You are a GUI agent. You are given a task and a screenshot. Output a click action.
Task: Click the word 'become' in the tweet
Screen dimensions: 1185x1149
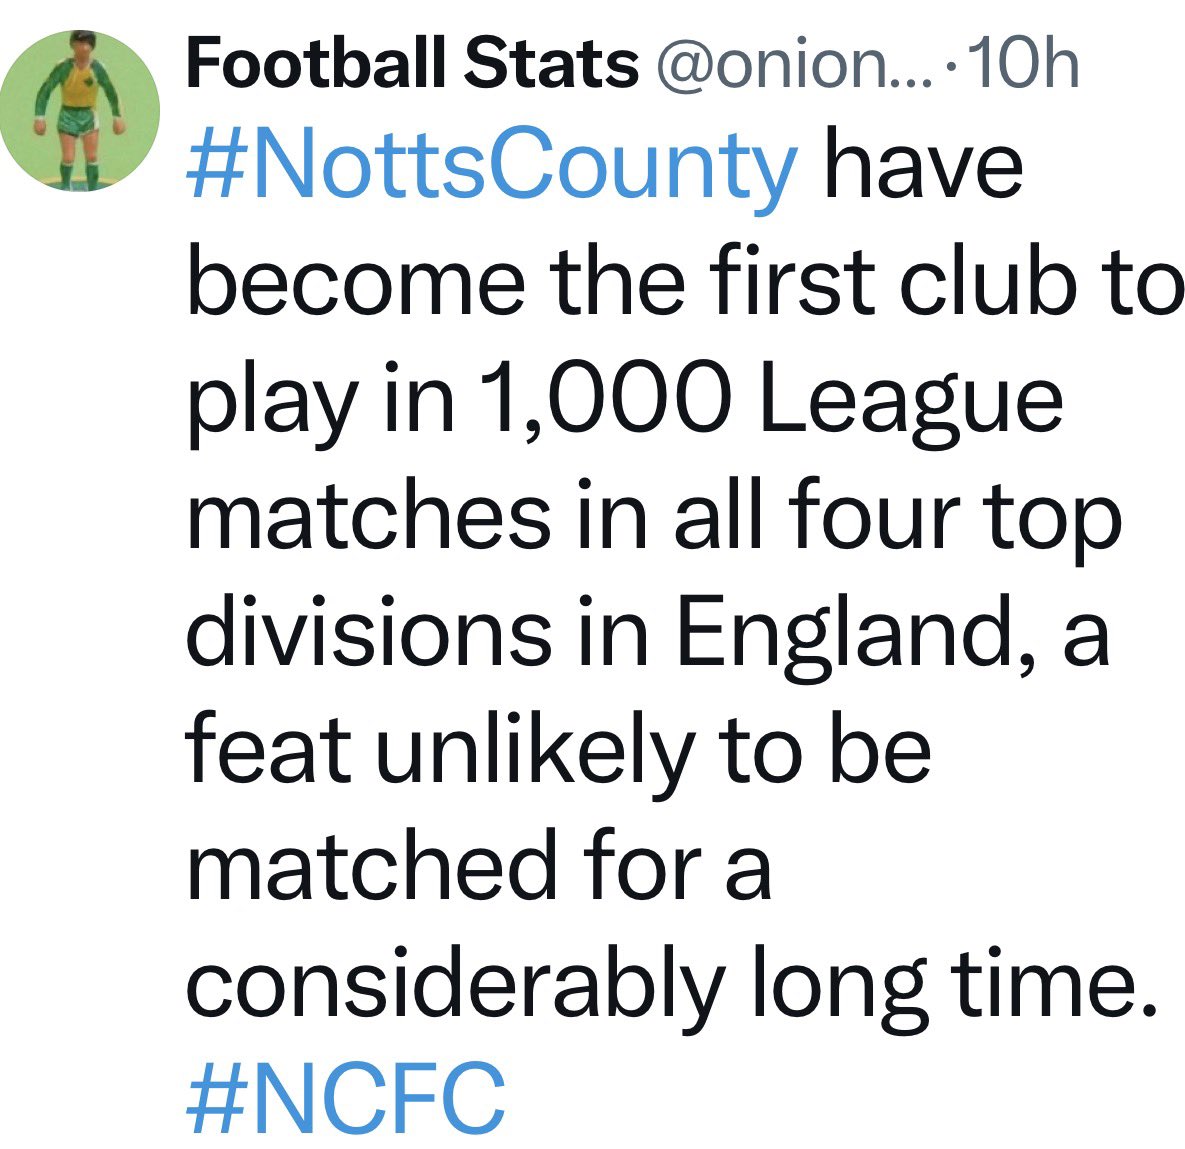pos(356,283)
